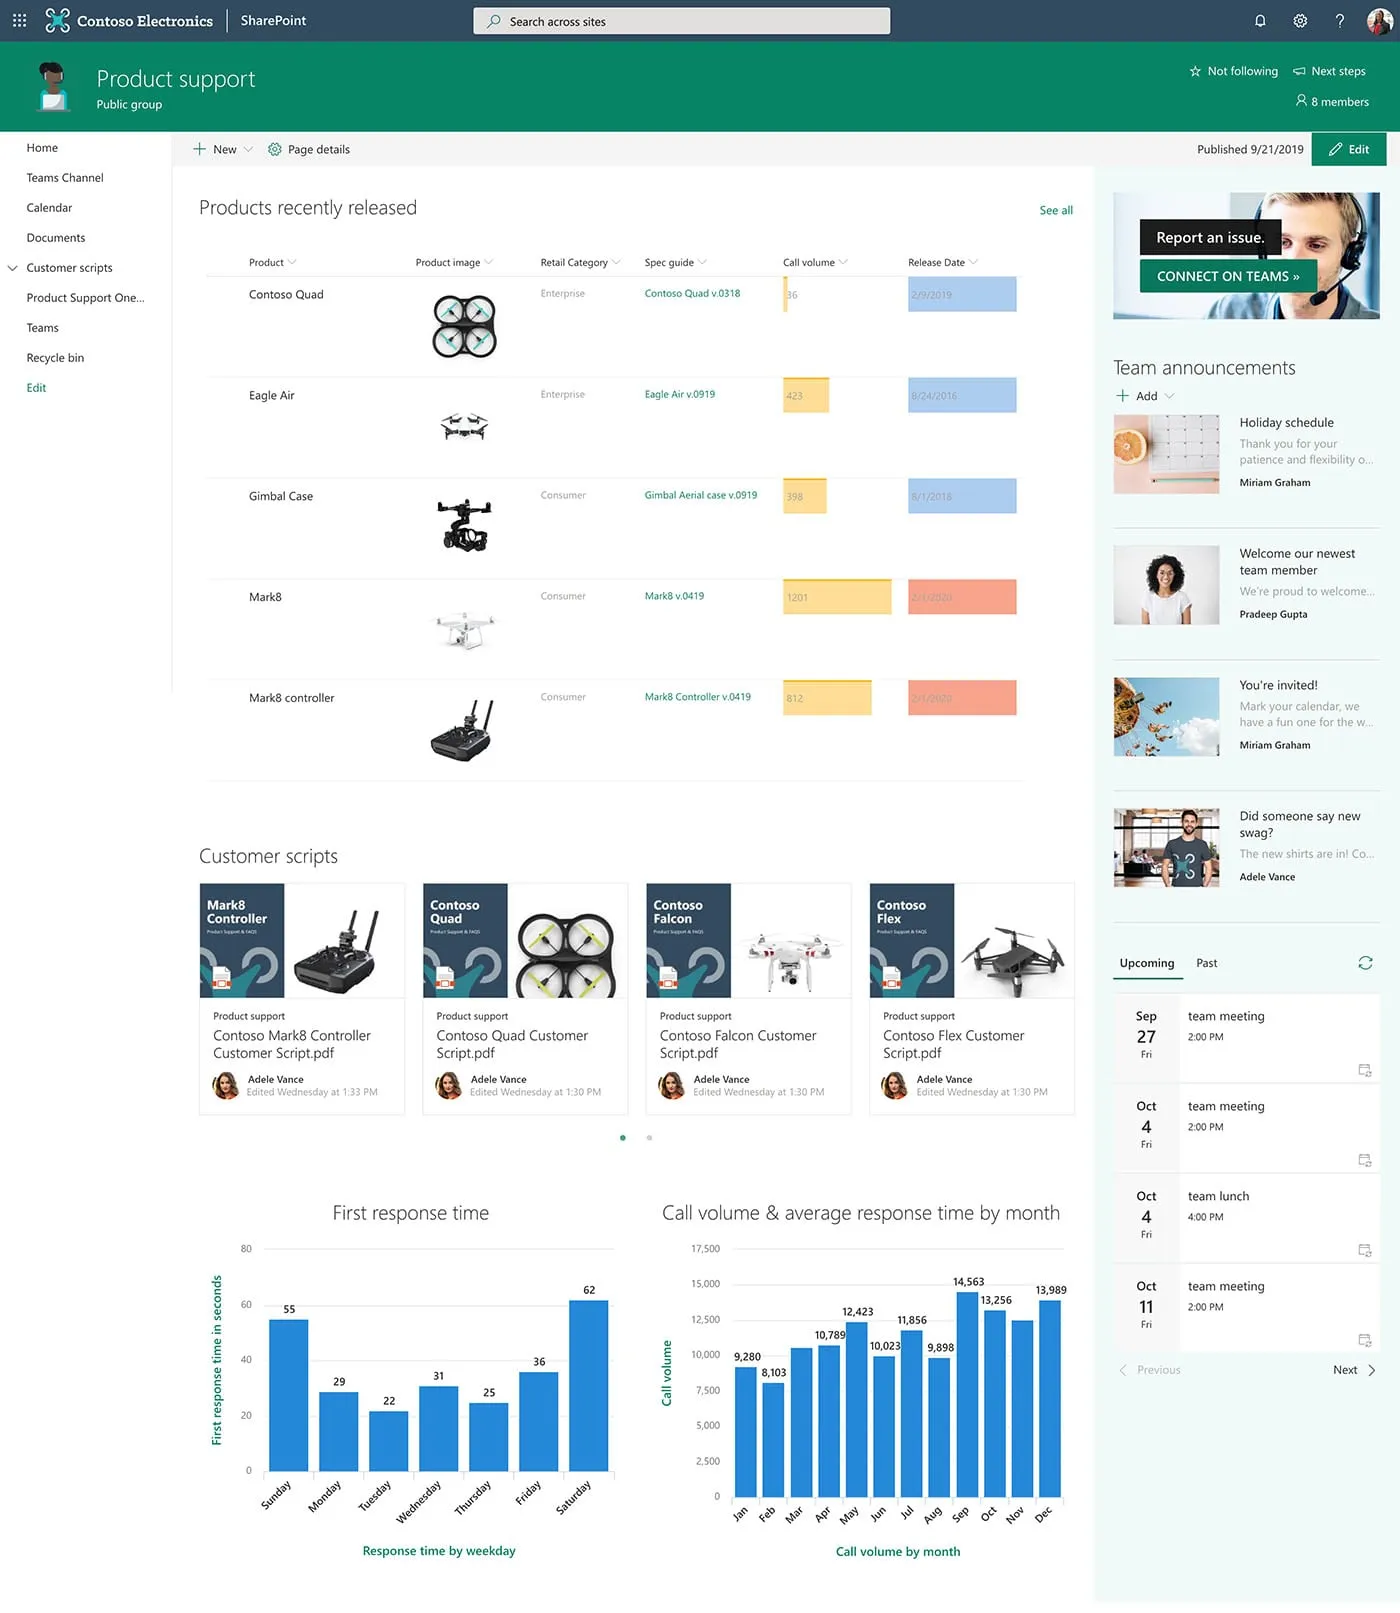Switch to the Past events tab
Image resolution: width=1400 pixels, height=1613 pixels.
pyautogui.click(x=1206, y=963)
